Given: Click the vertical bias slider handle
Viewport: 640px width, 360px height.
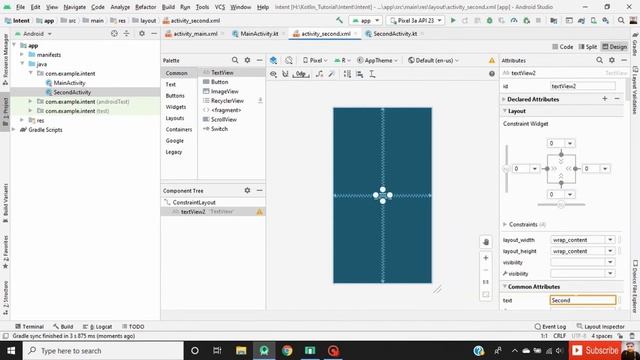Looking at the screenshot, I should pos(507,169).
